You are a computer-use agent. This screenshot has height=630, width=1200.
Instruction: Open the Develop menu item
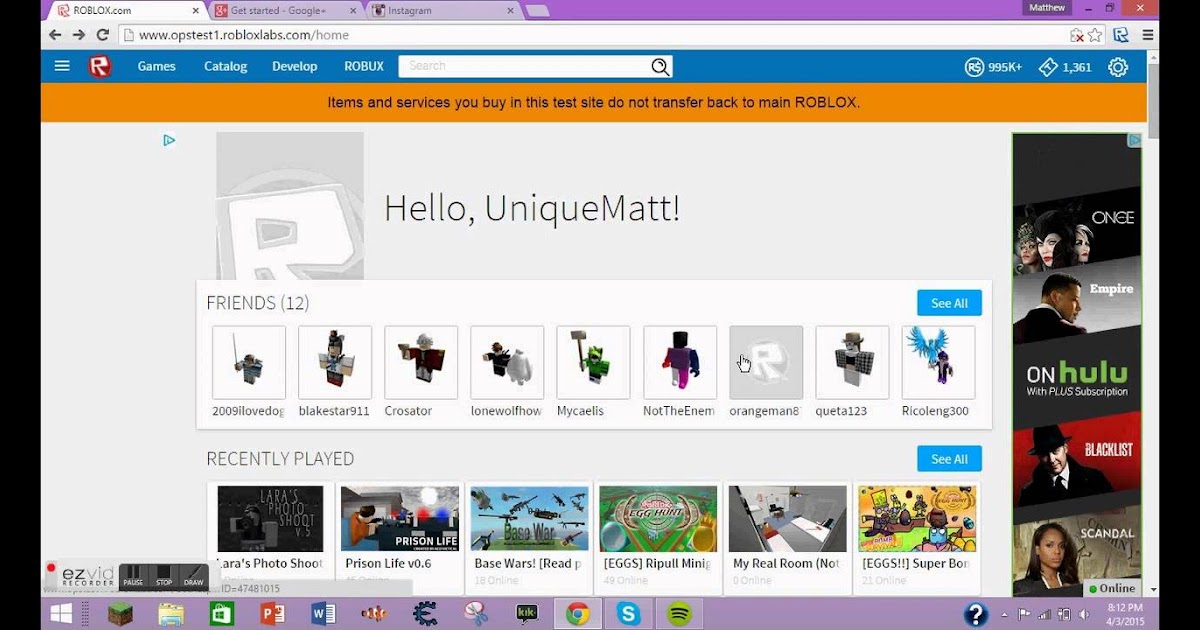click(295, 67)
